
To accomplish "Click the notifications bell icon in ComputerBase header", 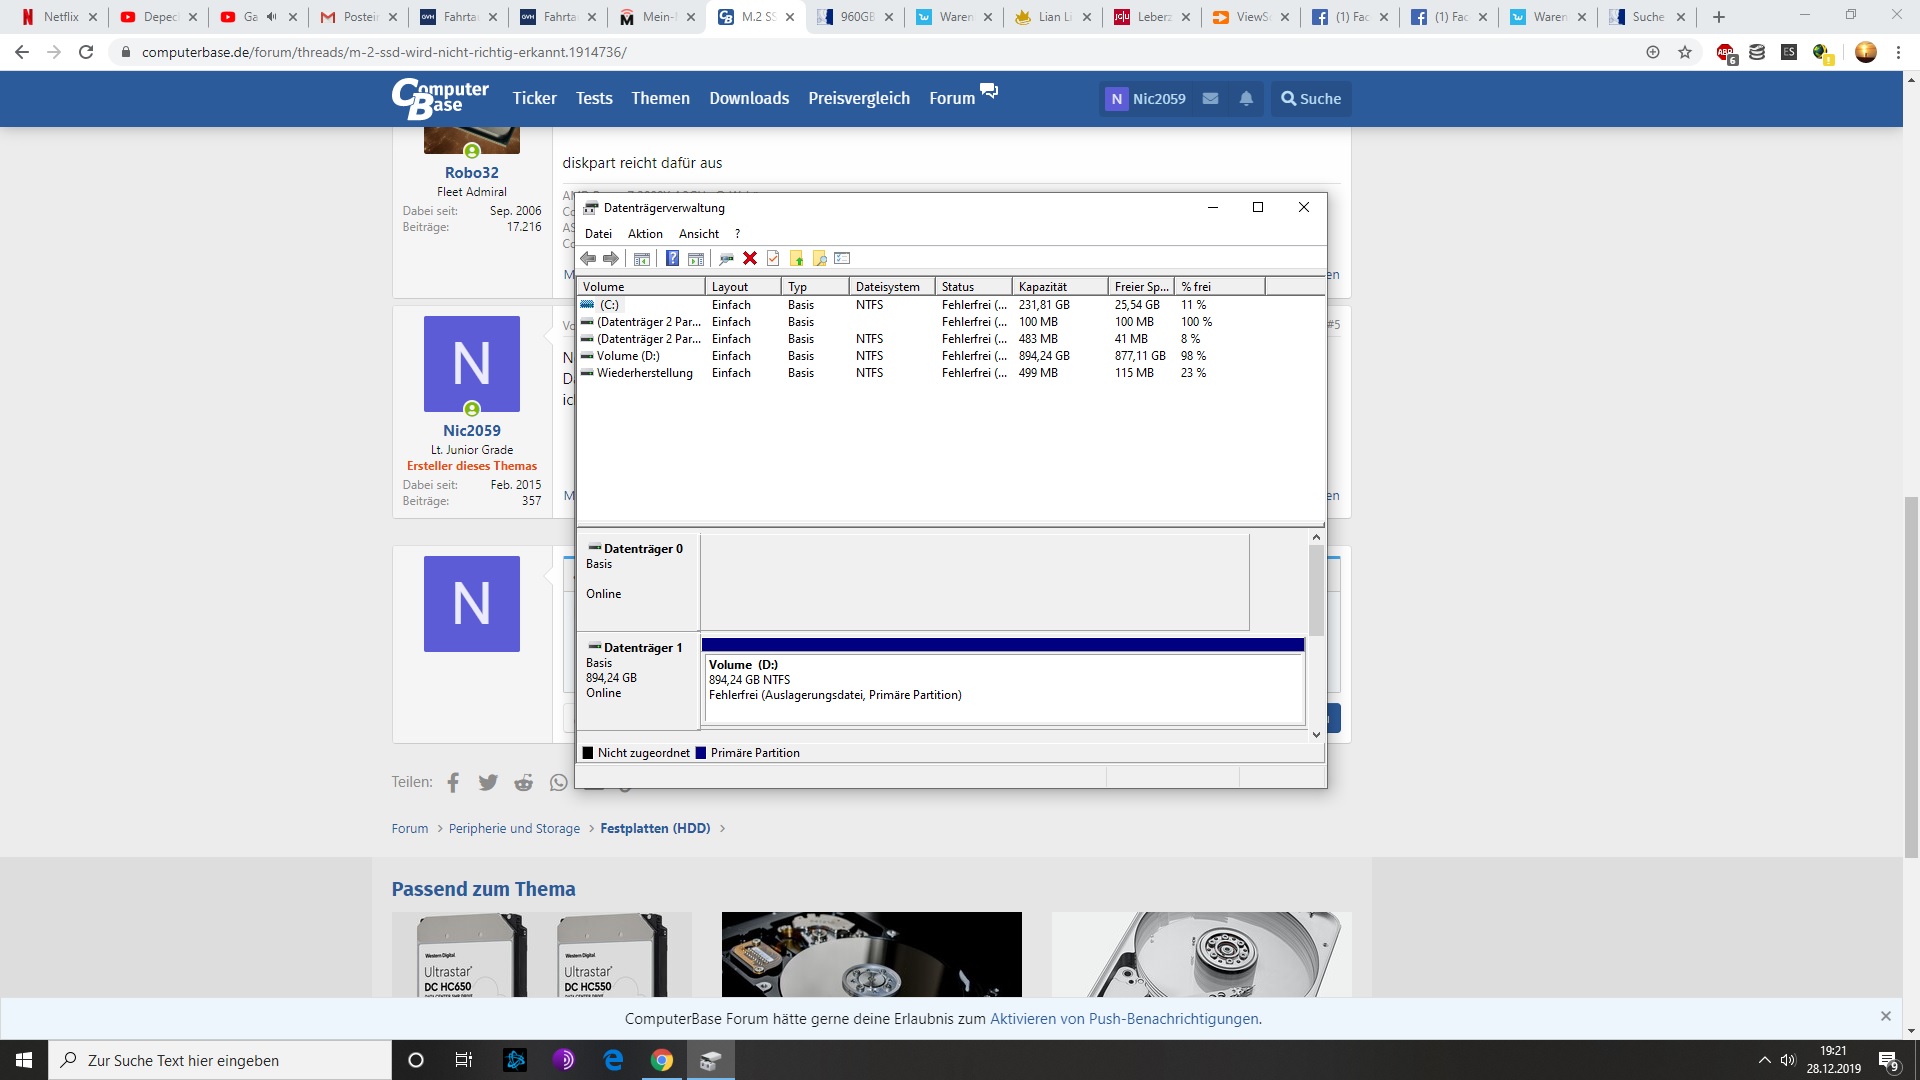I will (1246, 99).
